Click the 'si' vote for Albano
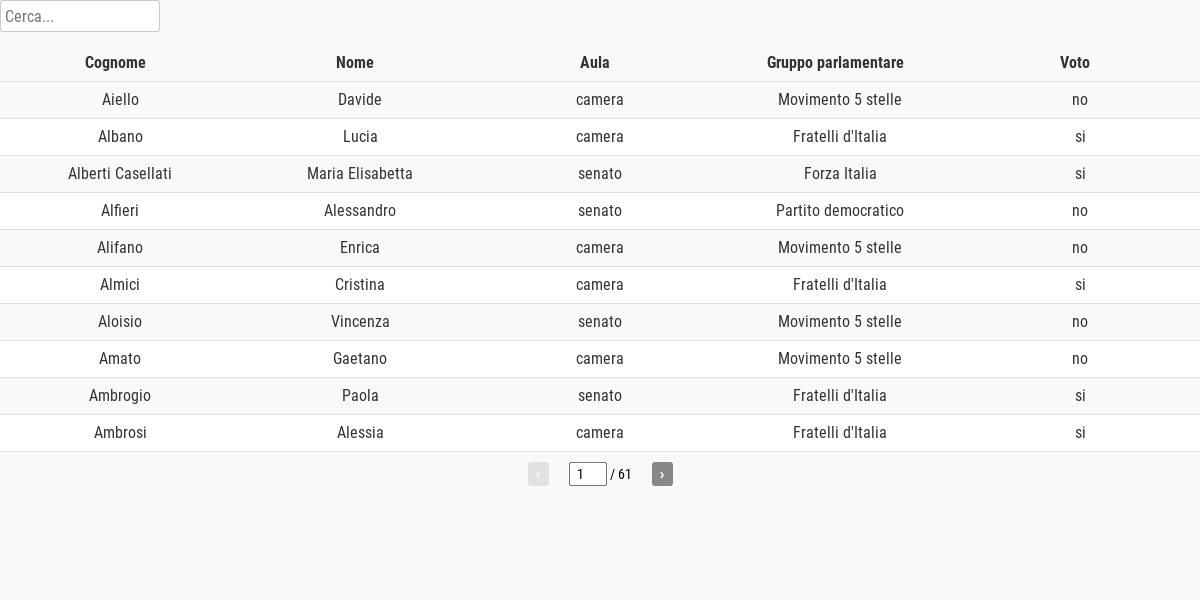This screenshot has width=1200, height=600. point(1080,137)
